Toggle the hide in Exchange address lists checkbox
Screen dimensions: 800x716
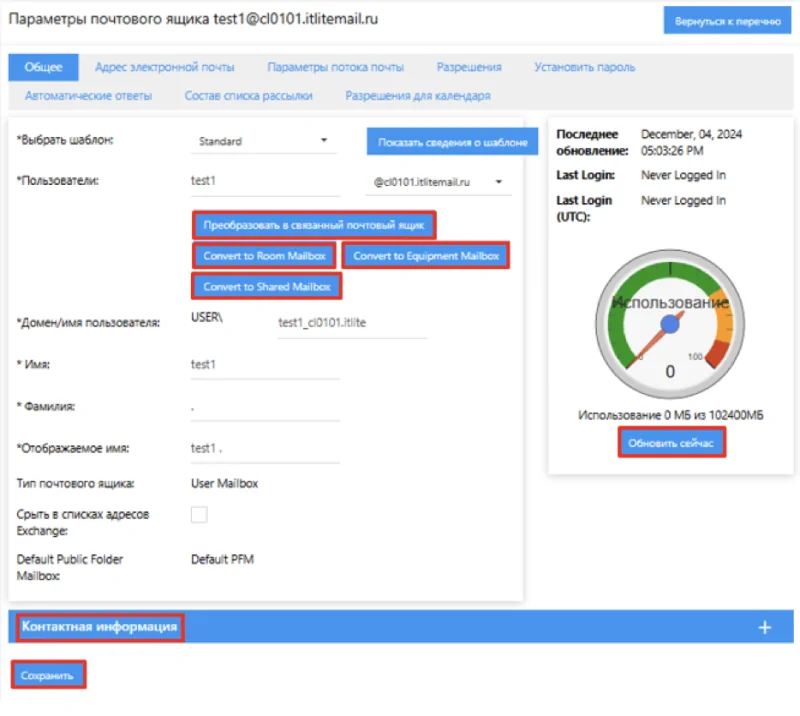click(x=199, y=514)
